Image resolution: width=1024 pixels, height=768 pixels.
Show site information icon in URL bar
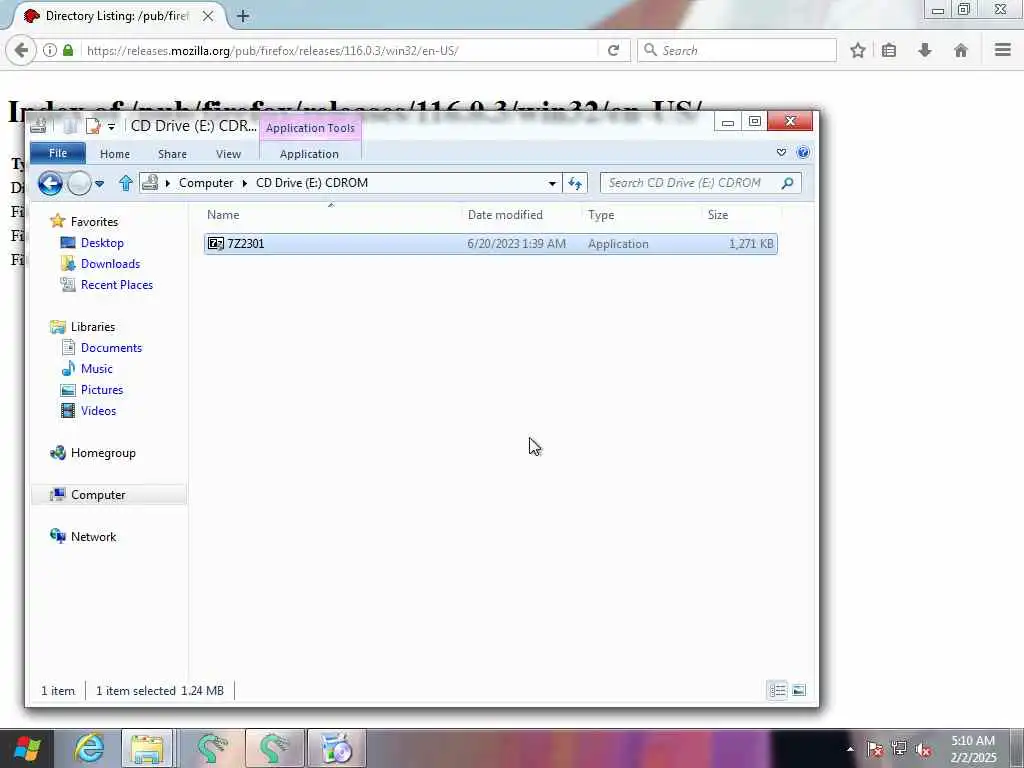click(x=50, y=50)
